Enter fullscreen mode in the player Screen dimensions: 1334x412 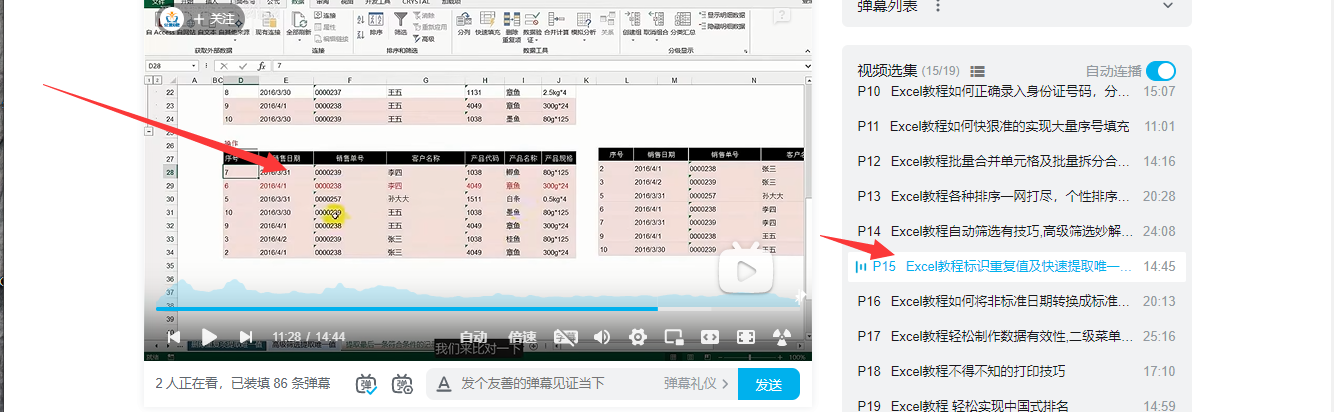click(x=746, y=337)
